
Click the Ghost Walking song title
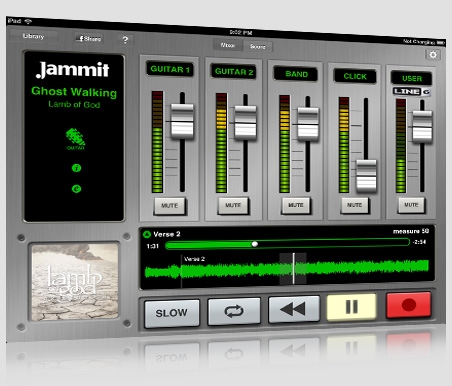pyautogui.click(x=74, y=92)
